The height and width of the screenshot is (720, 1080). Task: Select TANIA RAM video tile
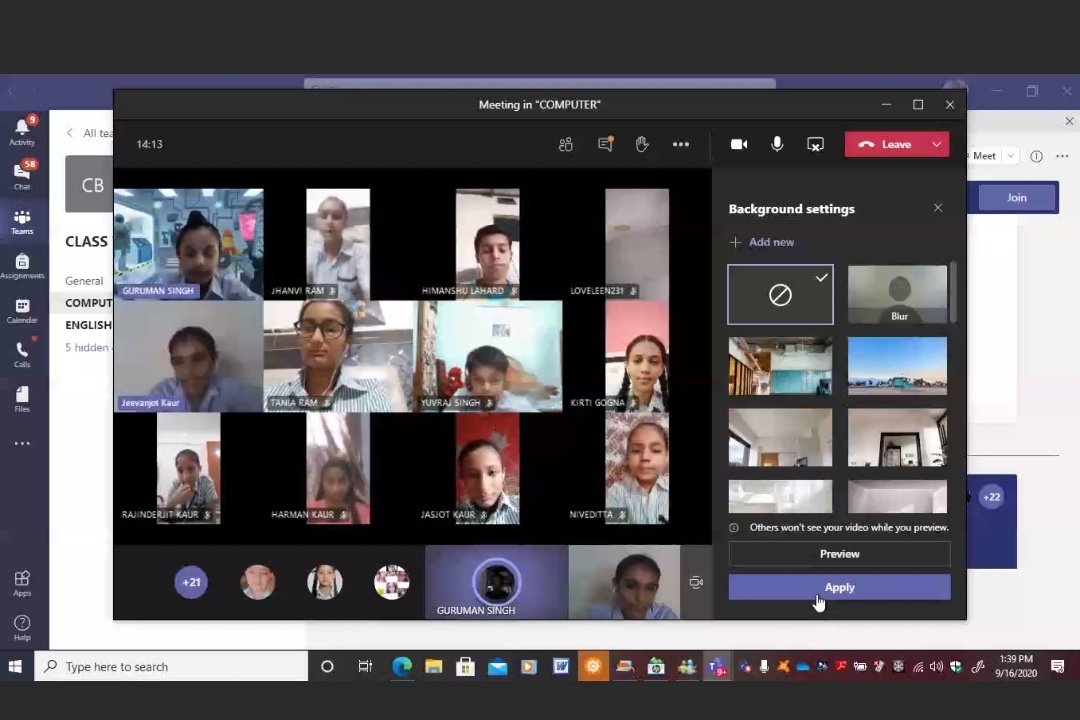(x=338, y=356)
